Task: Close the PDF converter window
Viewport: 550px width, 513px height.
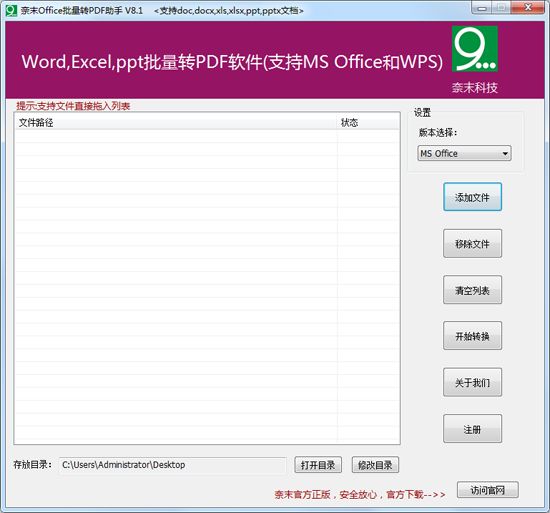Action: (x=528, y=8)
